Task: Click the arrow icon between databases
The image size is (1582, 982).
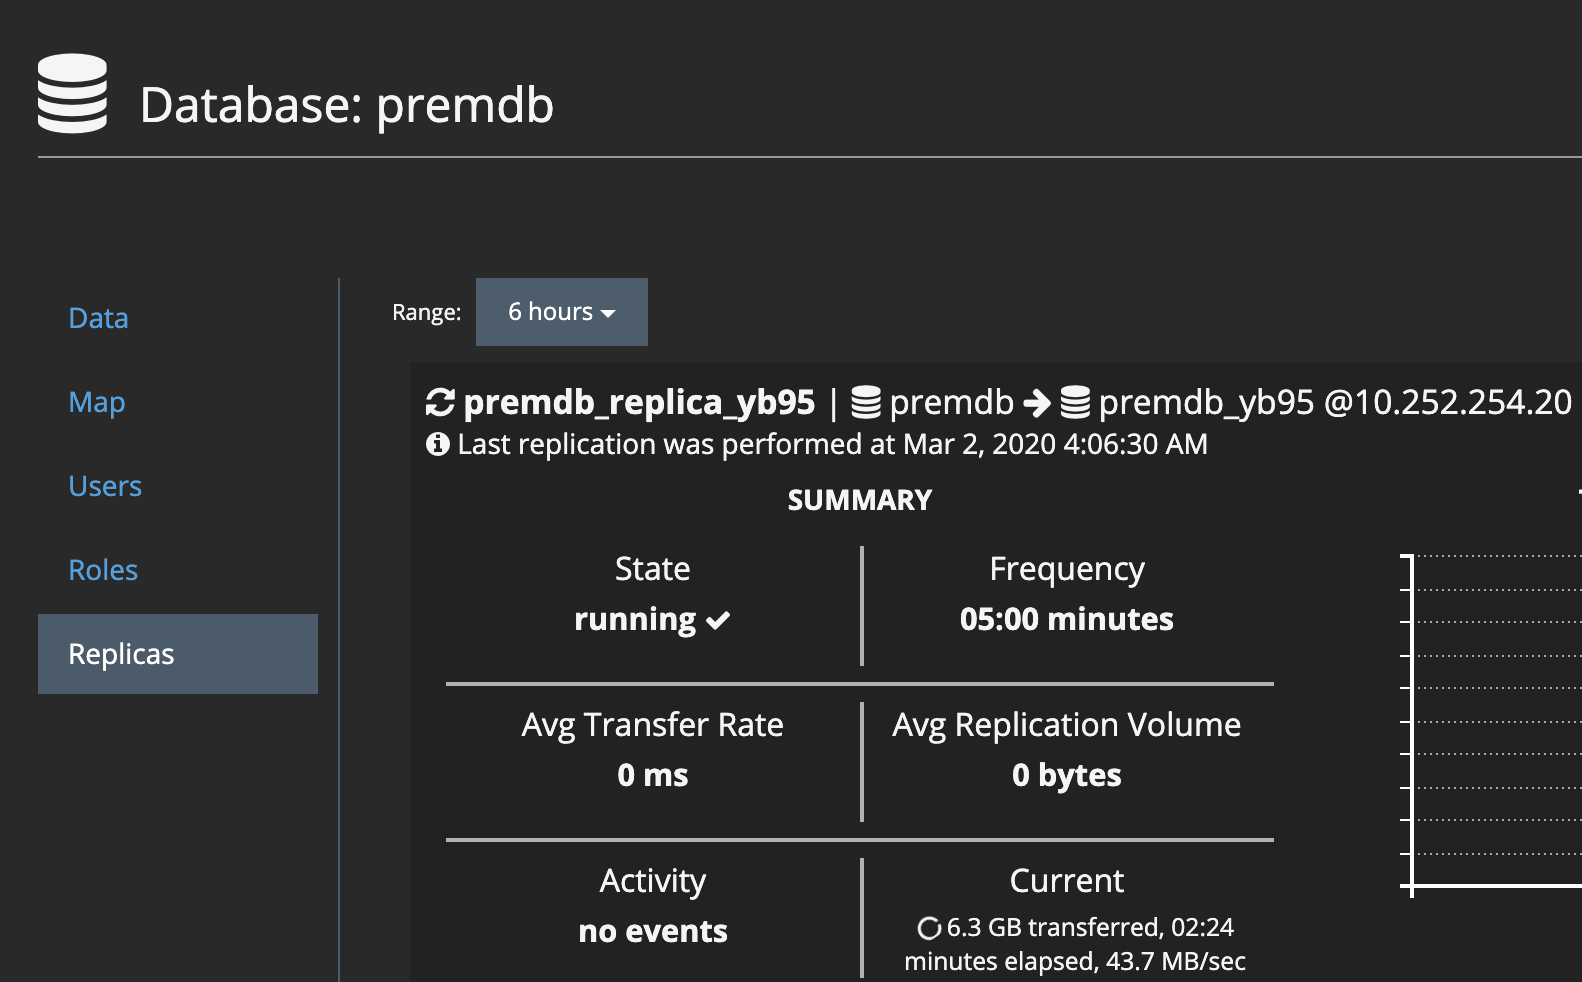Action: [1037, 403]
